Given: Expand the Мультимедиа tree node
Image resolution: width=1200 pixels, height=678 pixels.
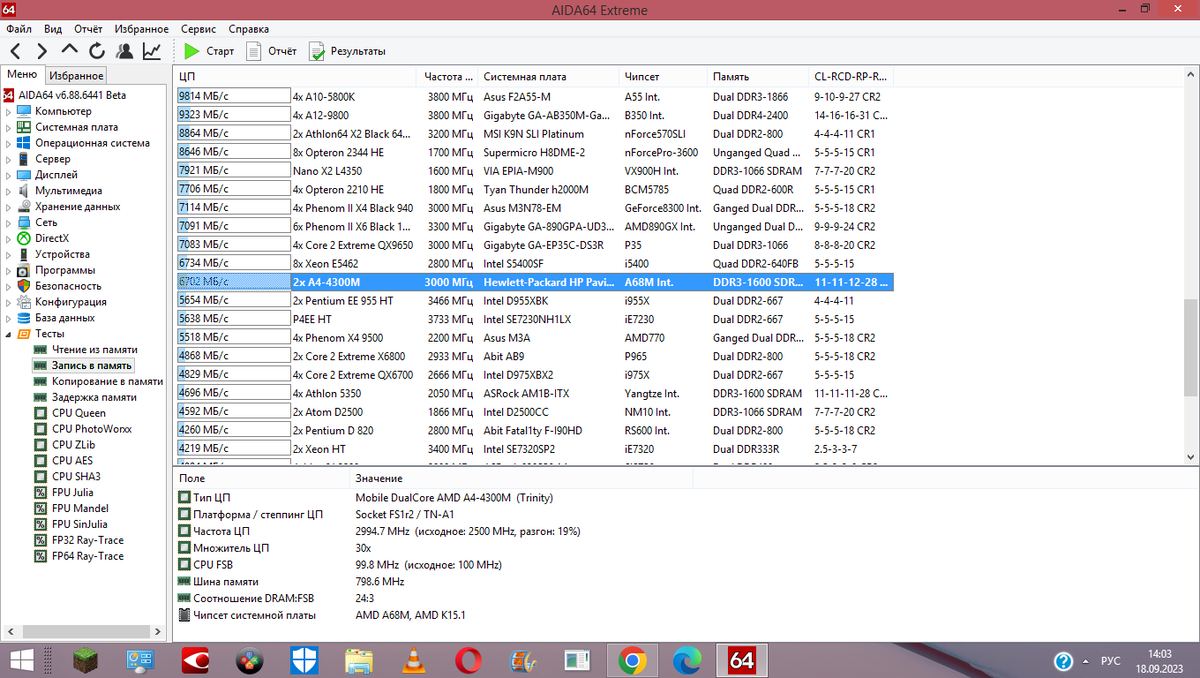Looking at the screenshot, I should [x=9, y=191].
